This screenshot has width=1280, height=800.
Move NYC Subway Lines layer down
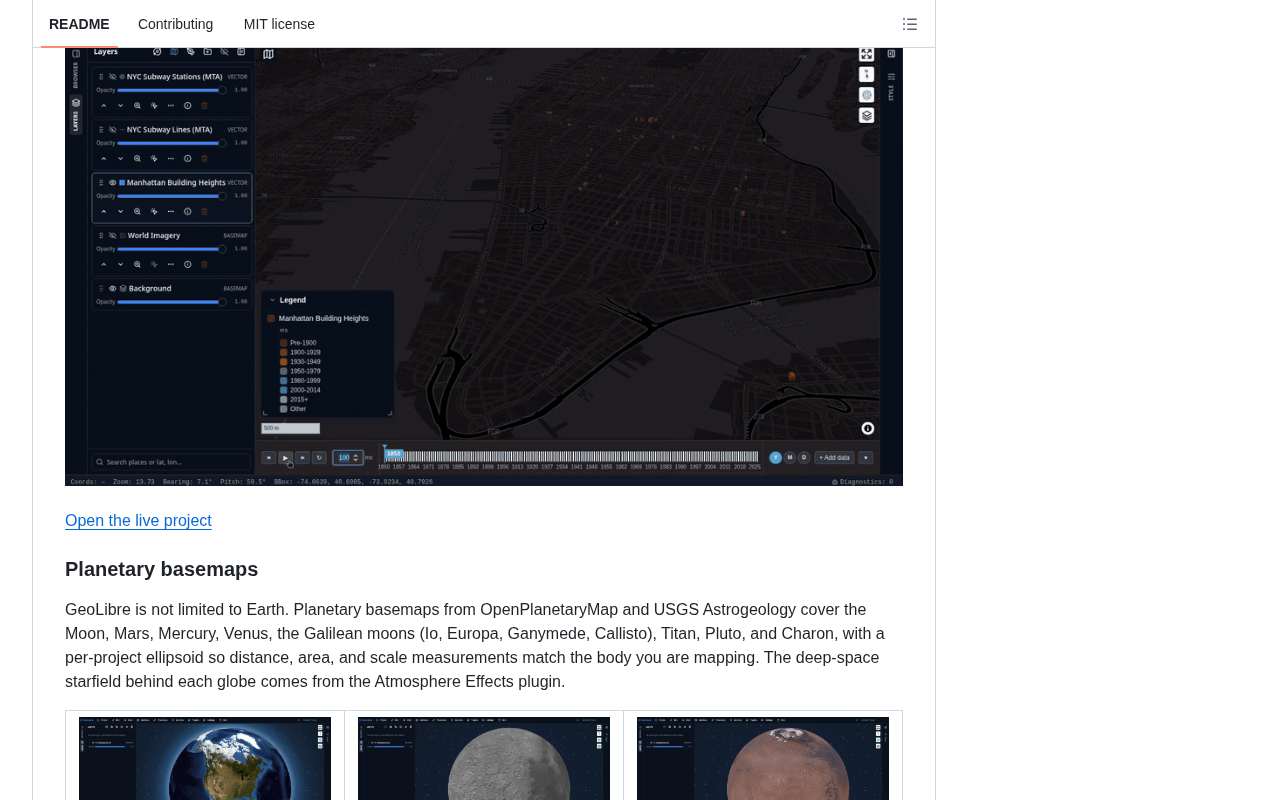point(120,158)
